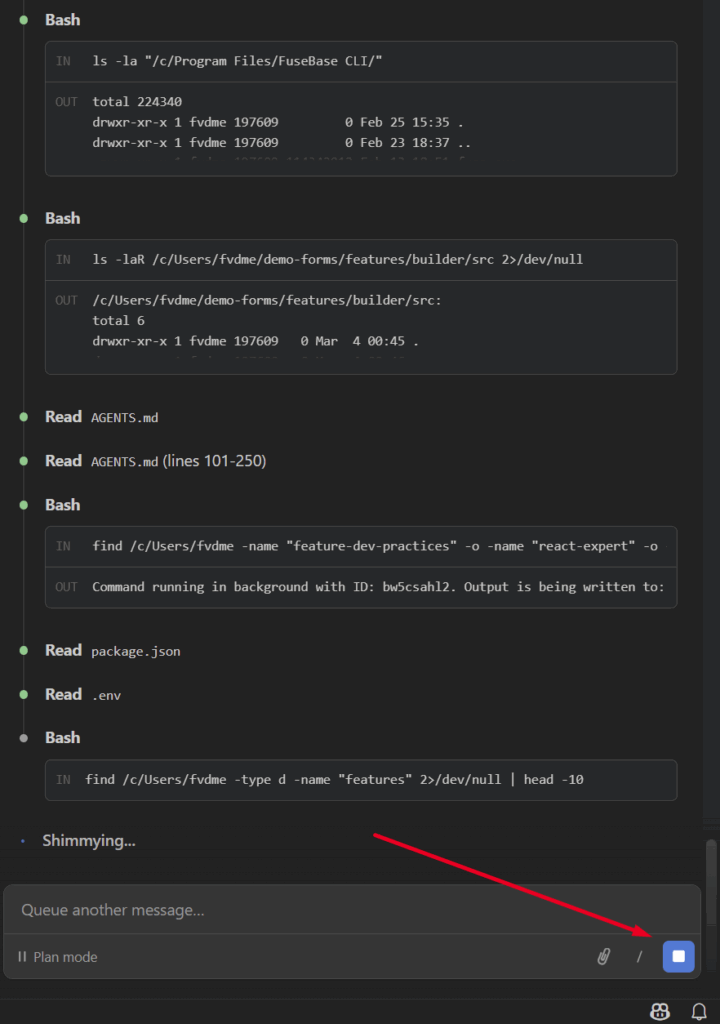
Task: Click the gray status dot of the last Bash step
Action: tap(24, 738)
